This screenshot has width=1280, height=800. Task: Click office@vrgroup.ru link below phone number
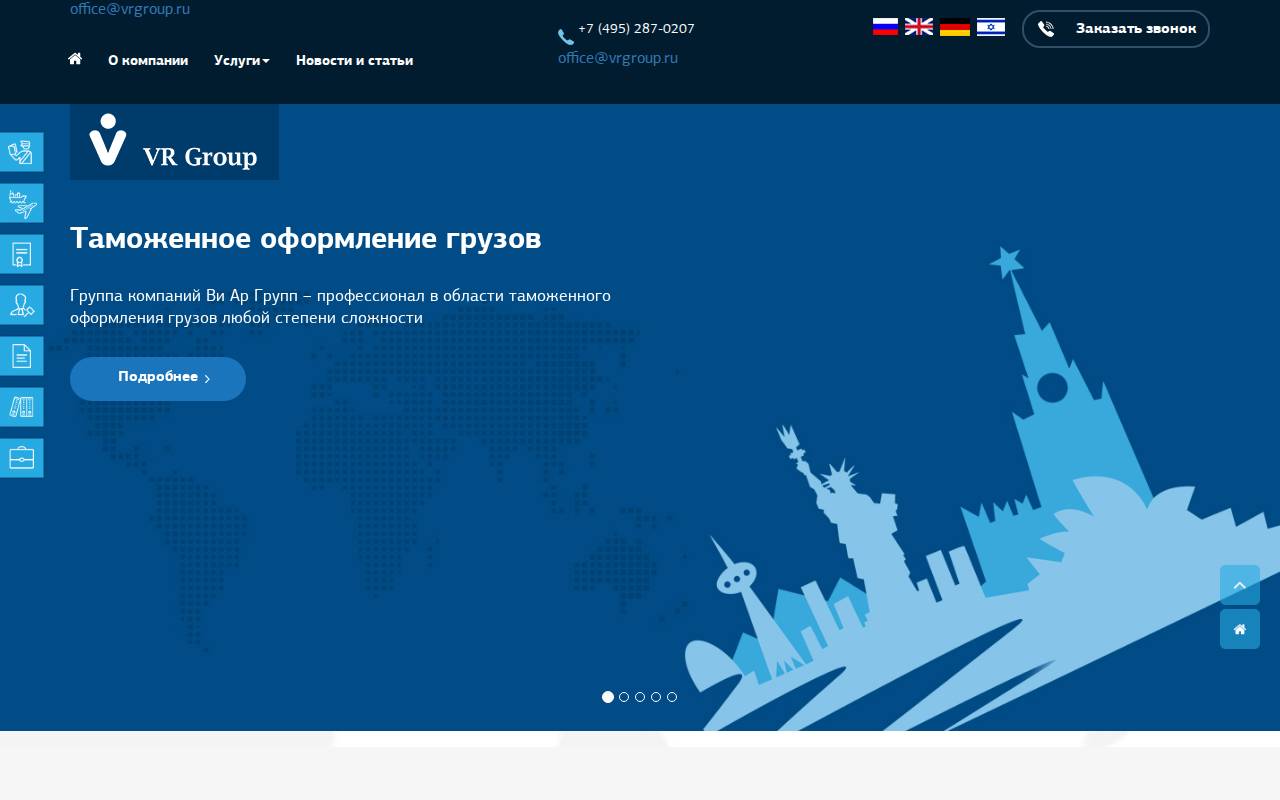pyautogui.click(x=618, y=58)
